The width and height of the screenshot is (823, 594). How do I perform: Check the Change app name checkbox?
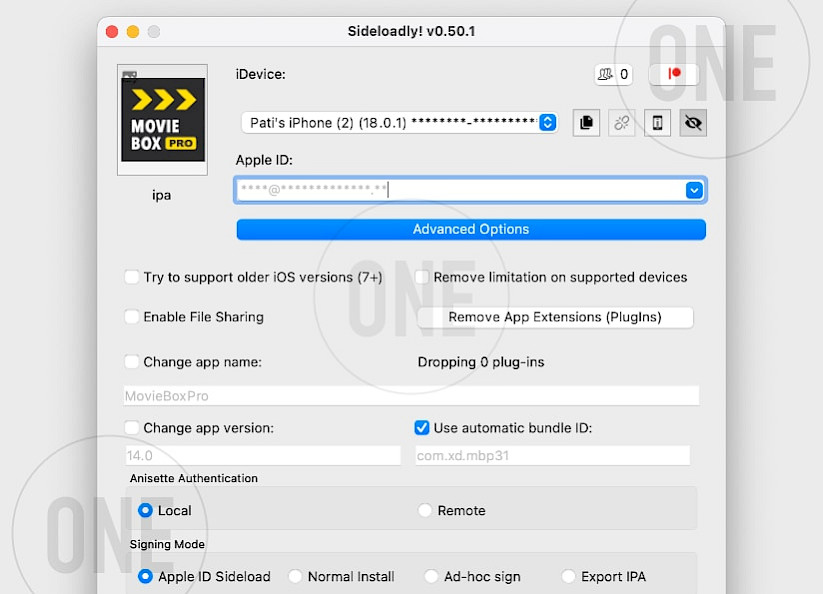pos(132,362)
